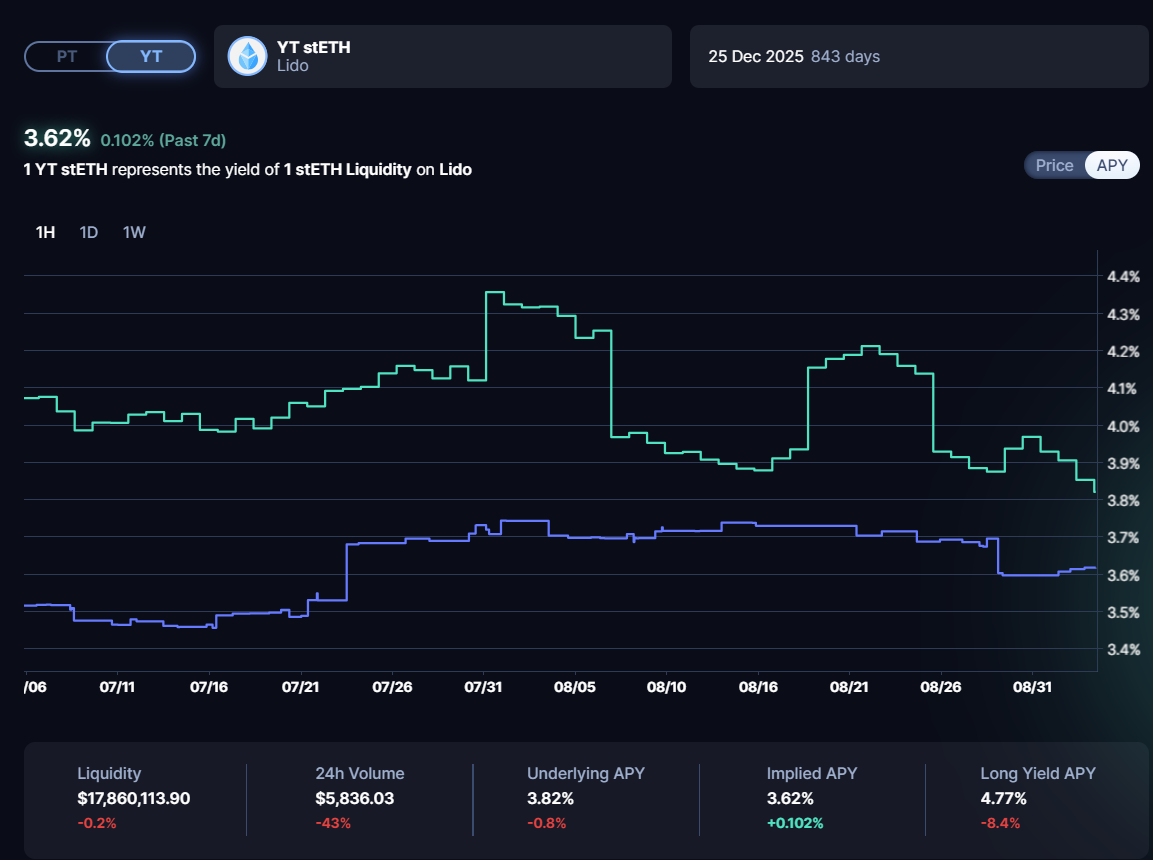
Task: Click the 07/31 date axis label
Action: click(x=483, y=687)
